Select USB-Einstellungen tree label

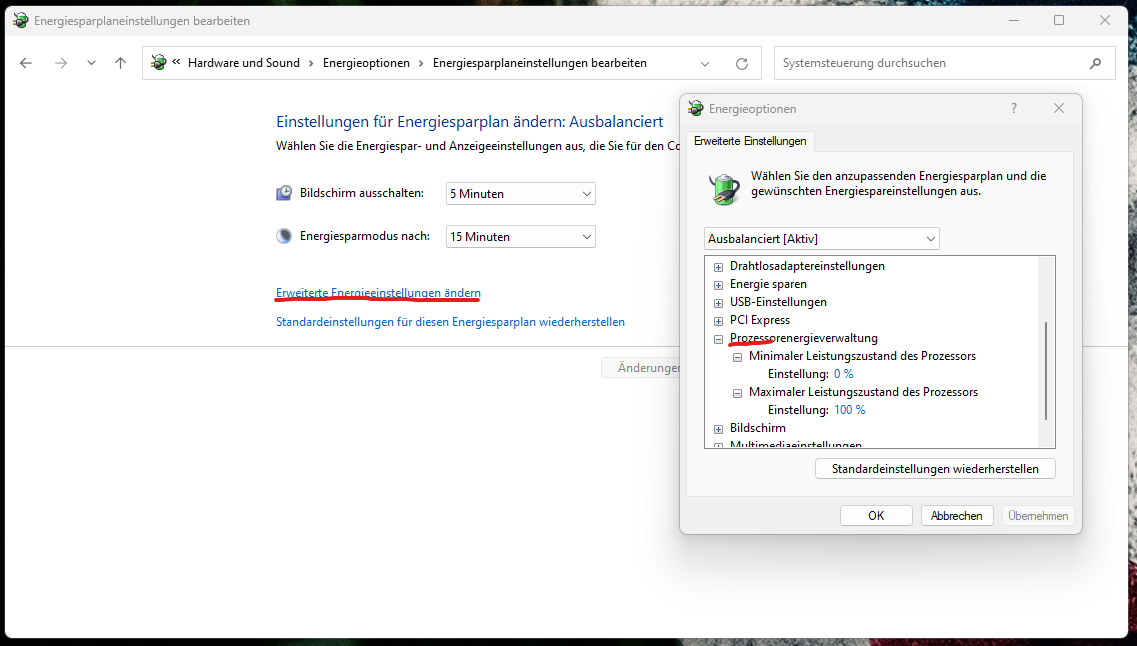pos(778,302)
